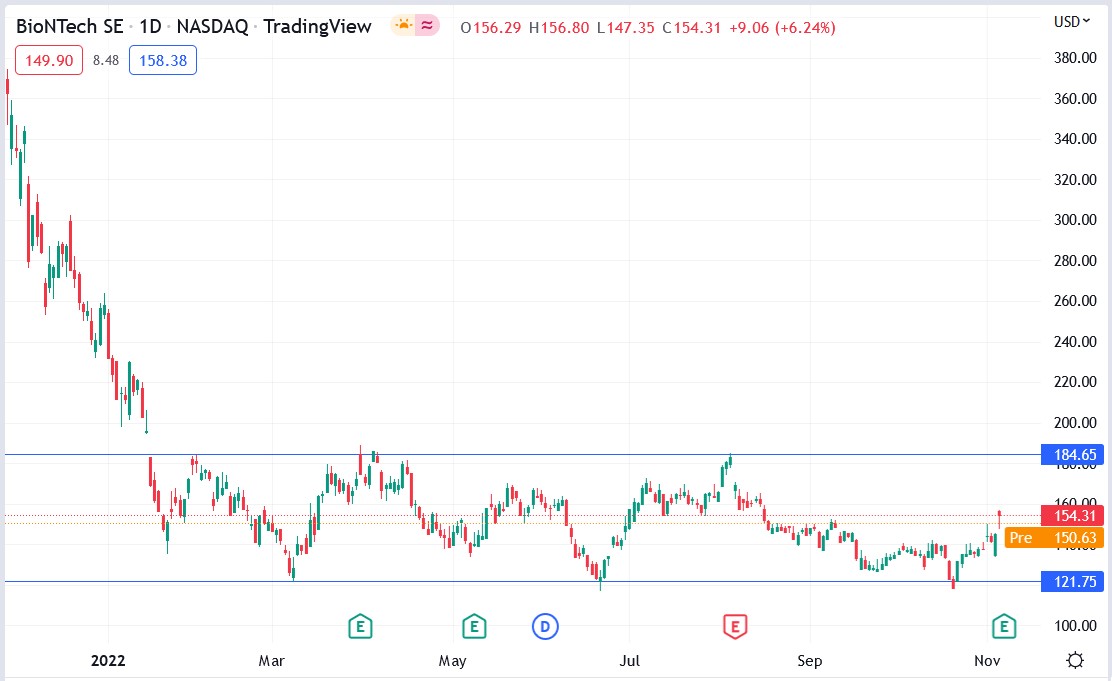The width and height of the screenshot is (1112, 681).
Task: Open the USD currency dropdown
Action: [x=1072, y=22]
